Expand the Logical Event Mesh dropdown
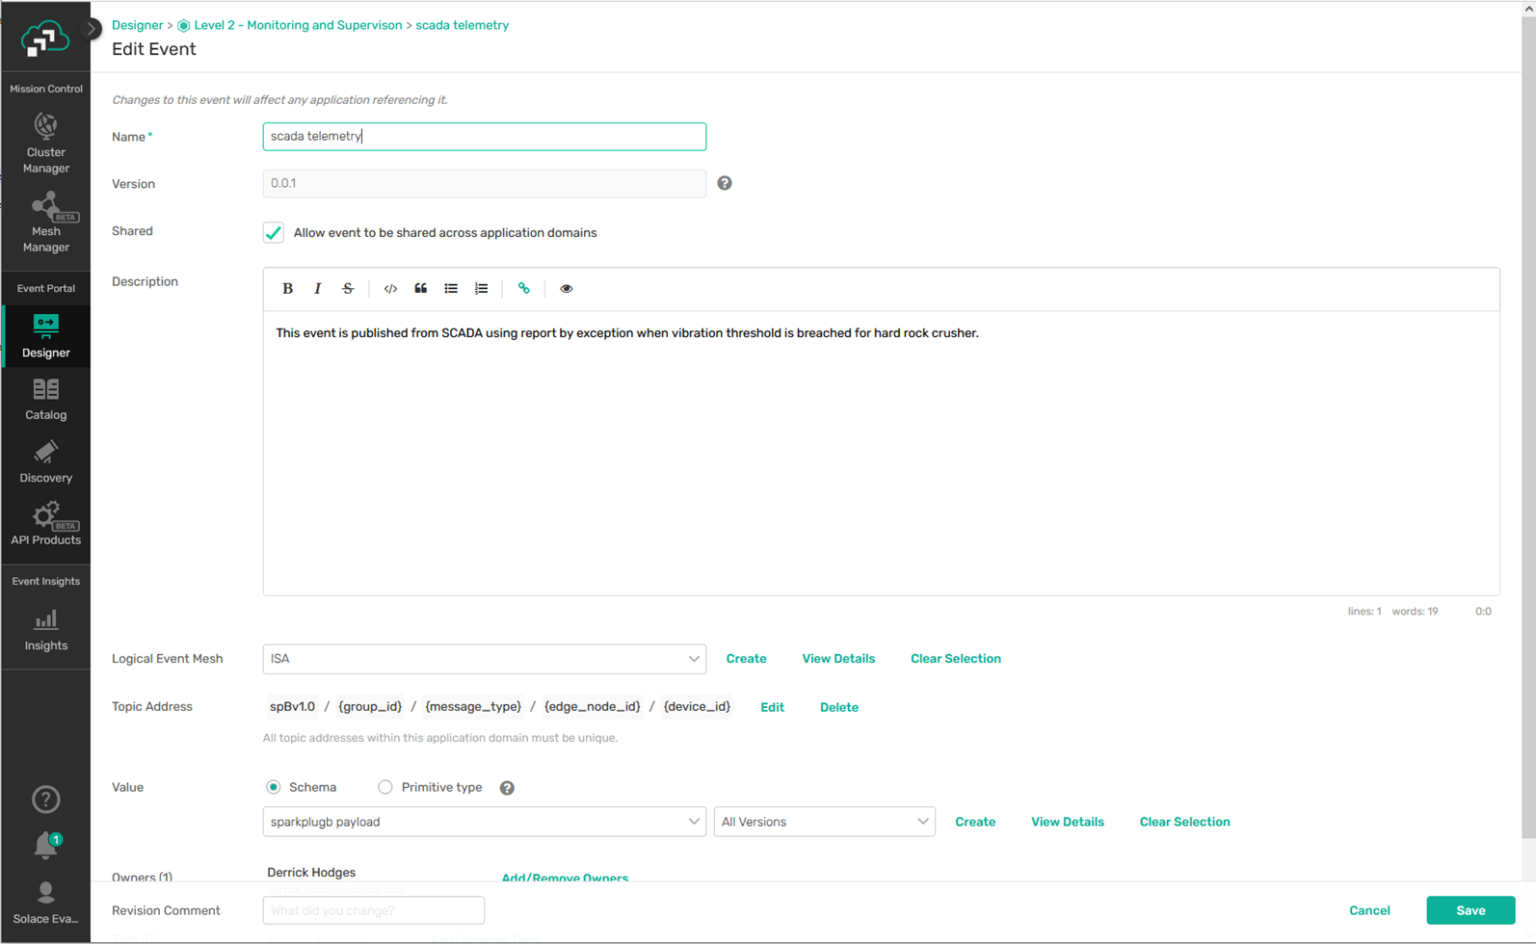Image resolution: width=1536 pixels, height=944 pixels. tap(484, 659)
